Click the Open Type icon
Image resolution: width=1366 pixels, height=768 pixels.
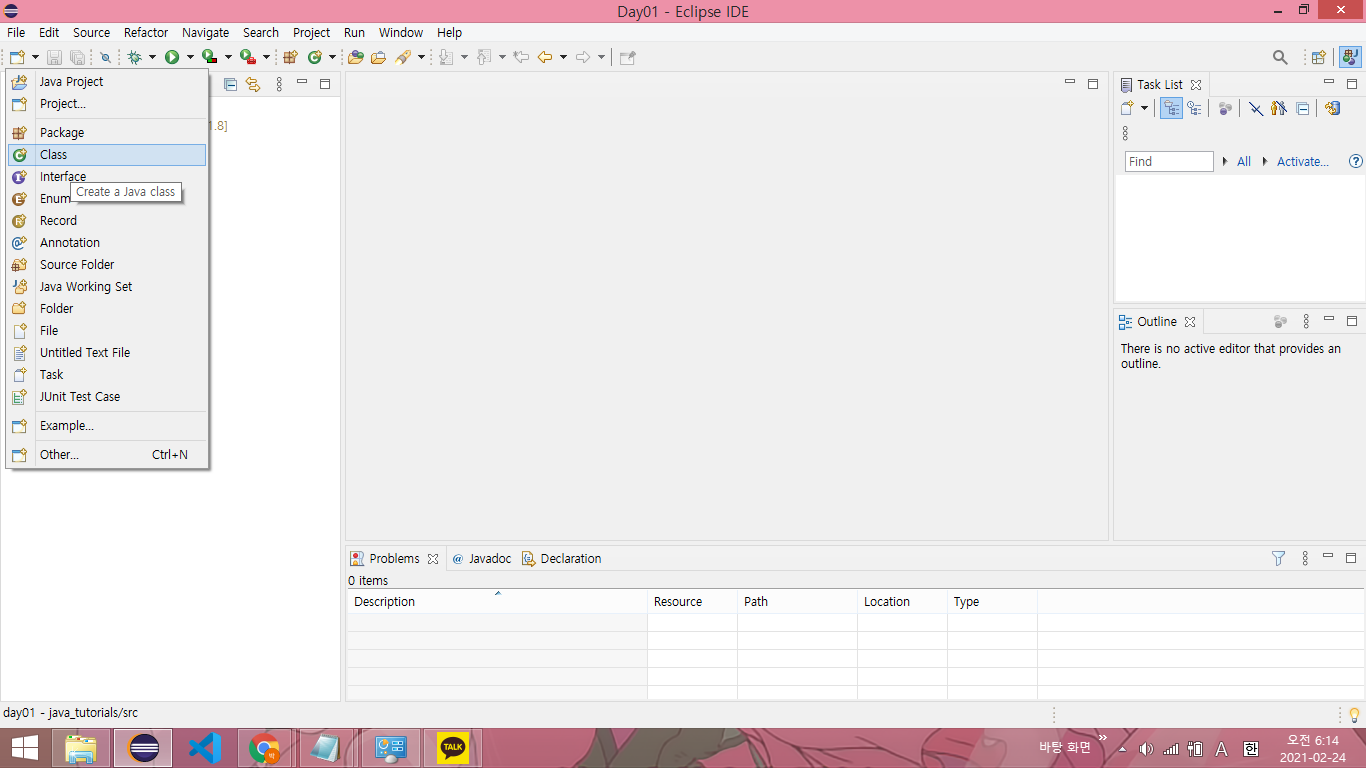pyautogui.click(x=355, y=57)
